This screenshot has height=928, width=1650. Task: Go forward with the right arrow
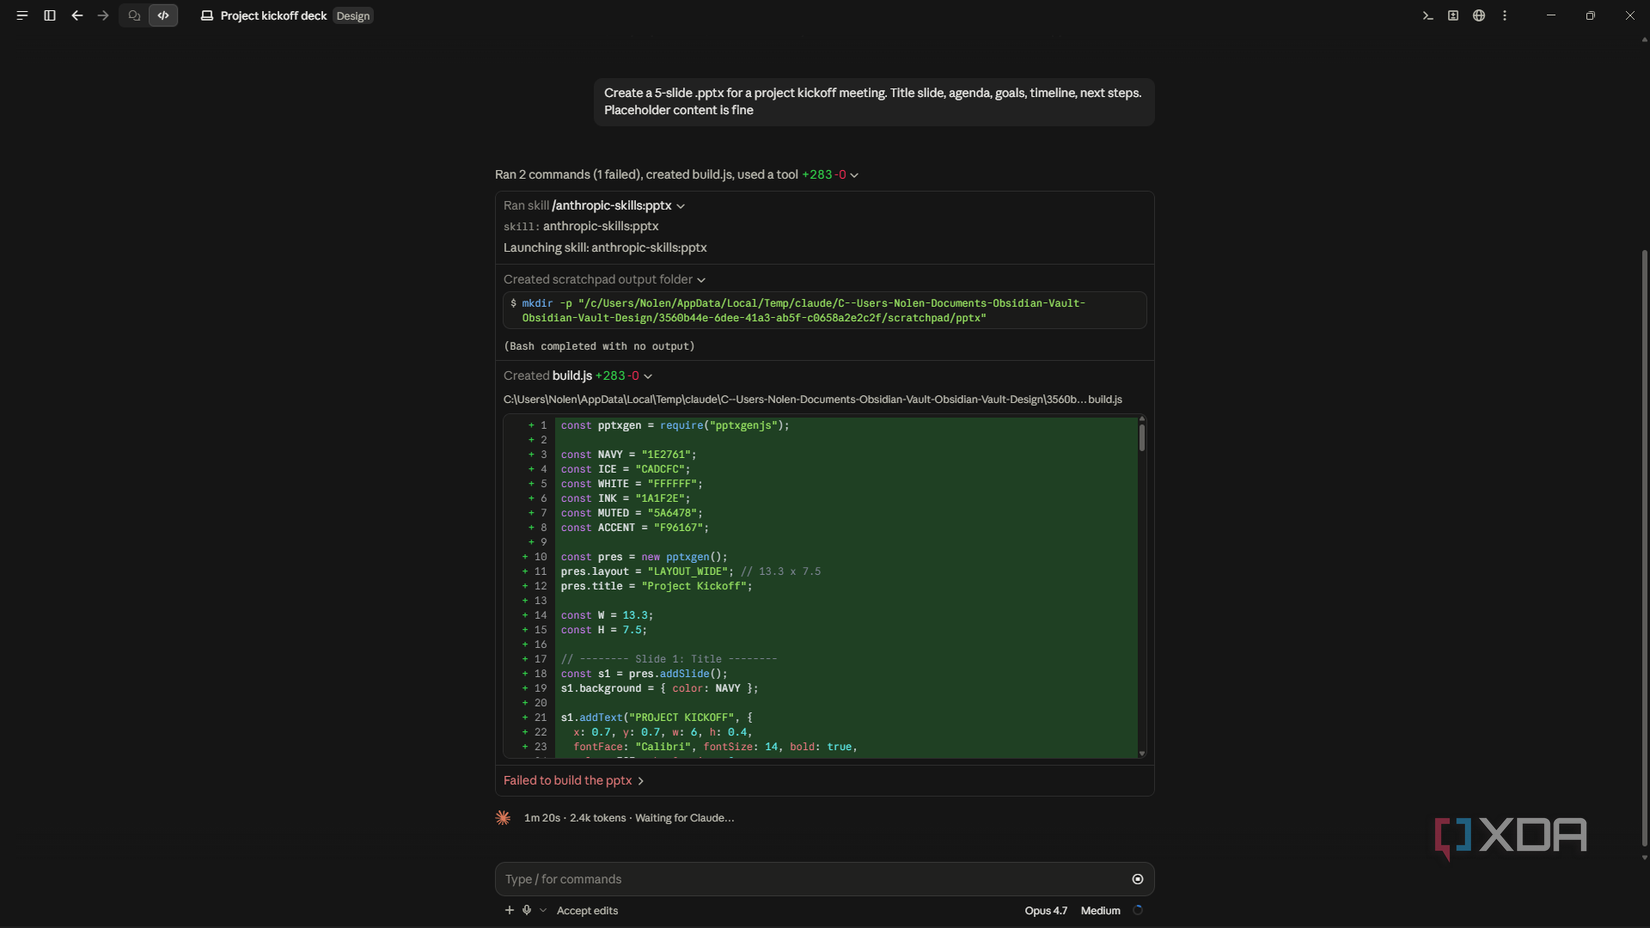click(103, 16)
